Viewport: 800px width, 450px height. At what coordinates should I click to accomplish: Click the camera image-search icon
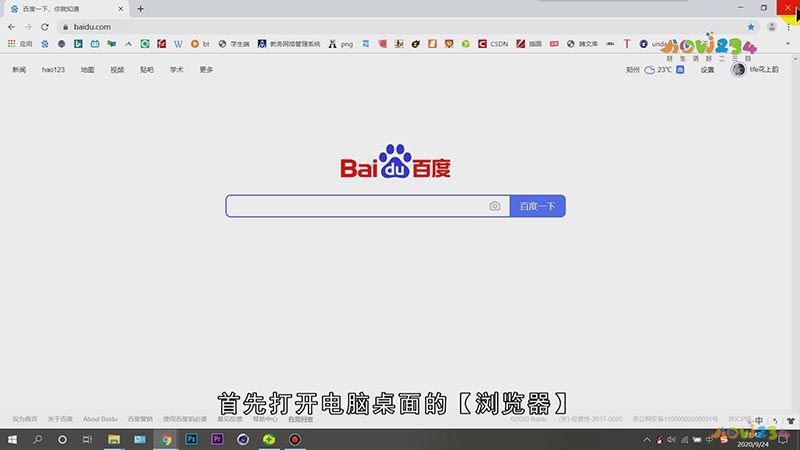[x=494, y=206]
